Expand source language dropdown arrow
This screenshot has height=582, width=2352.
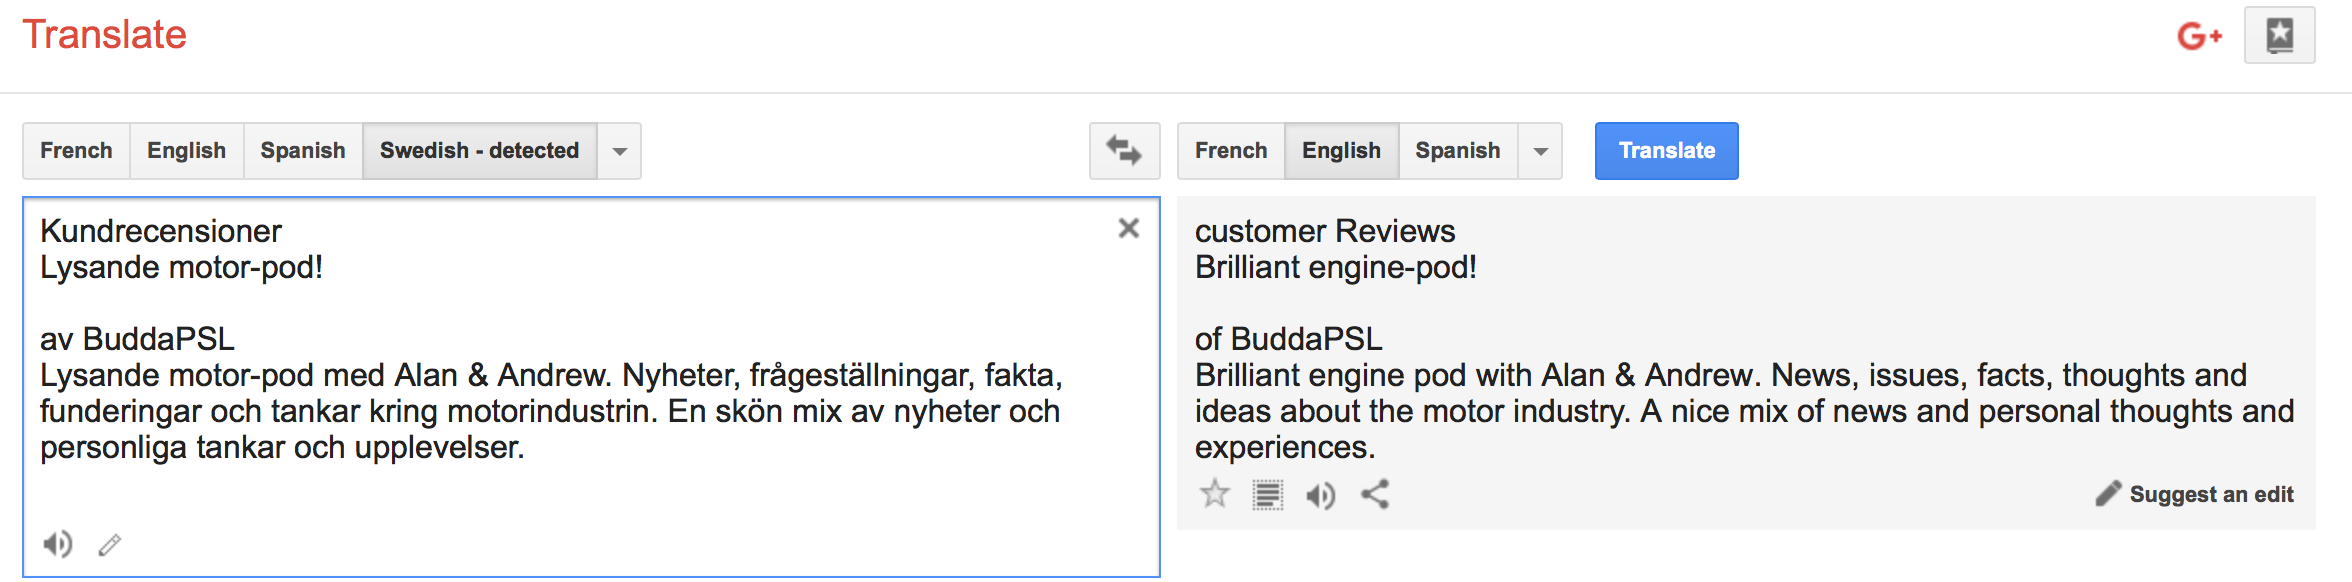[620, 151]
